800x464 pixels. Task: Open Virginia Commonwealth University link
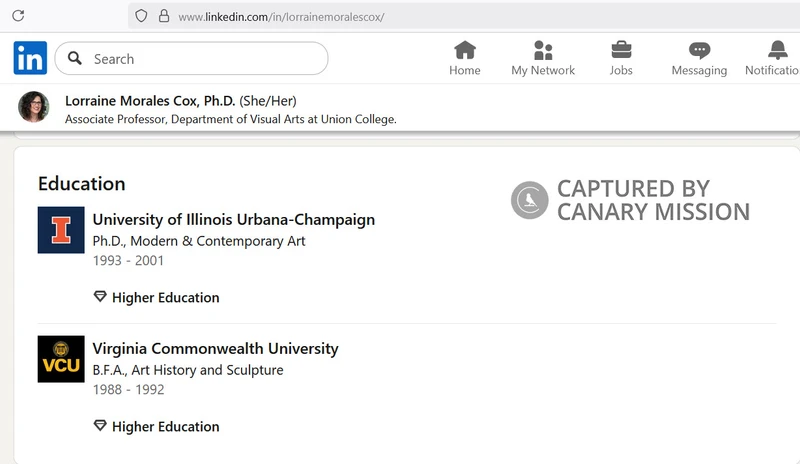coord(215,349)
